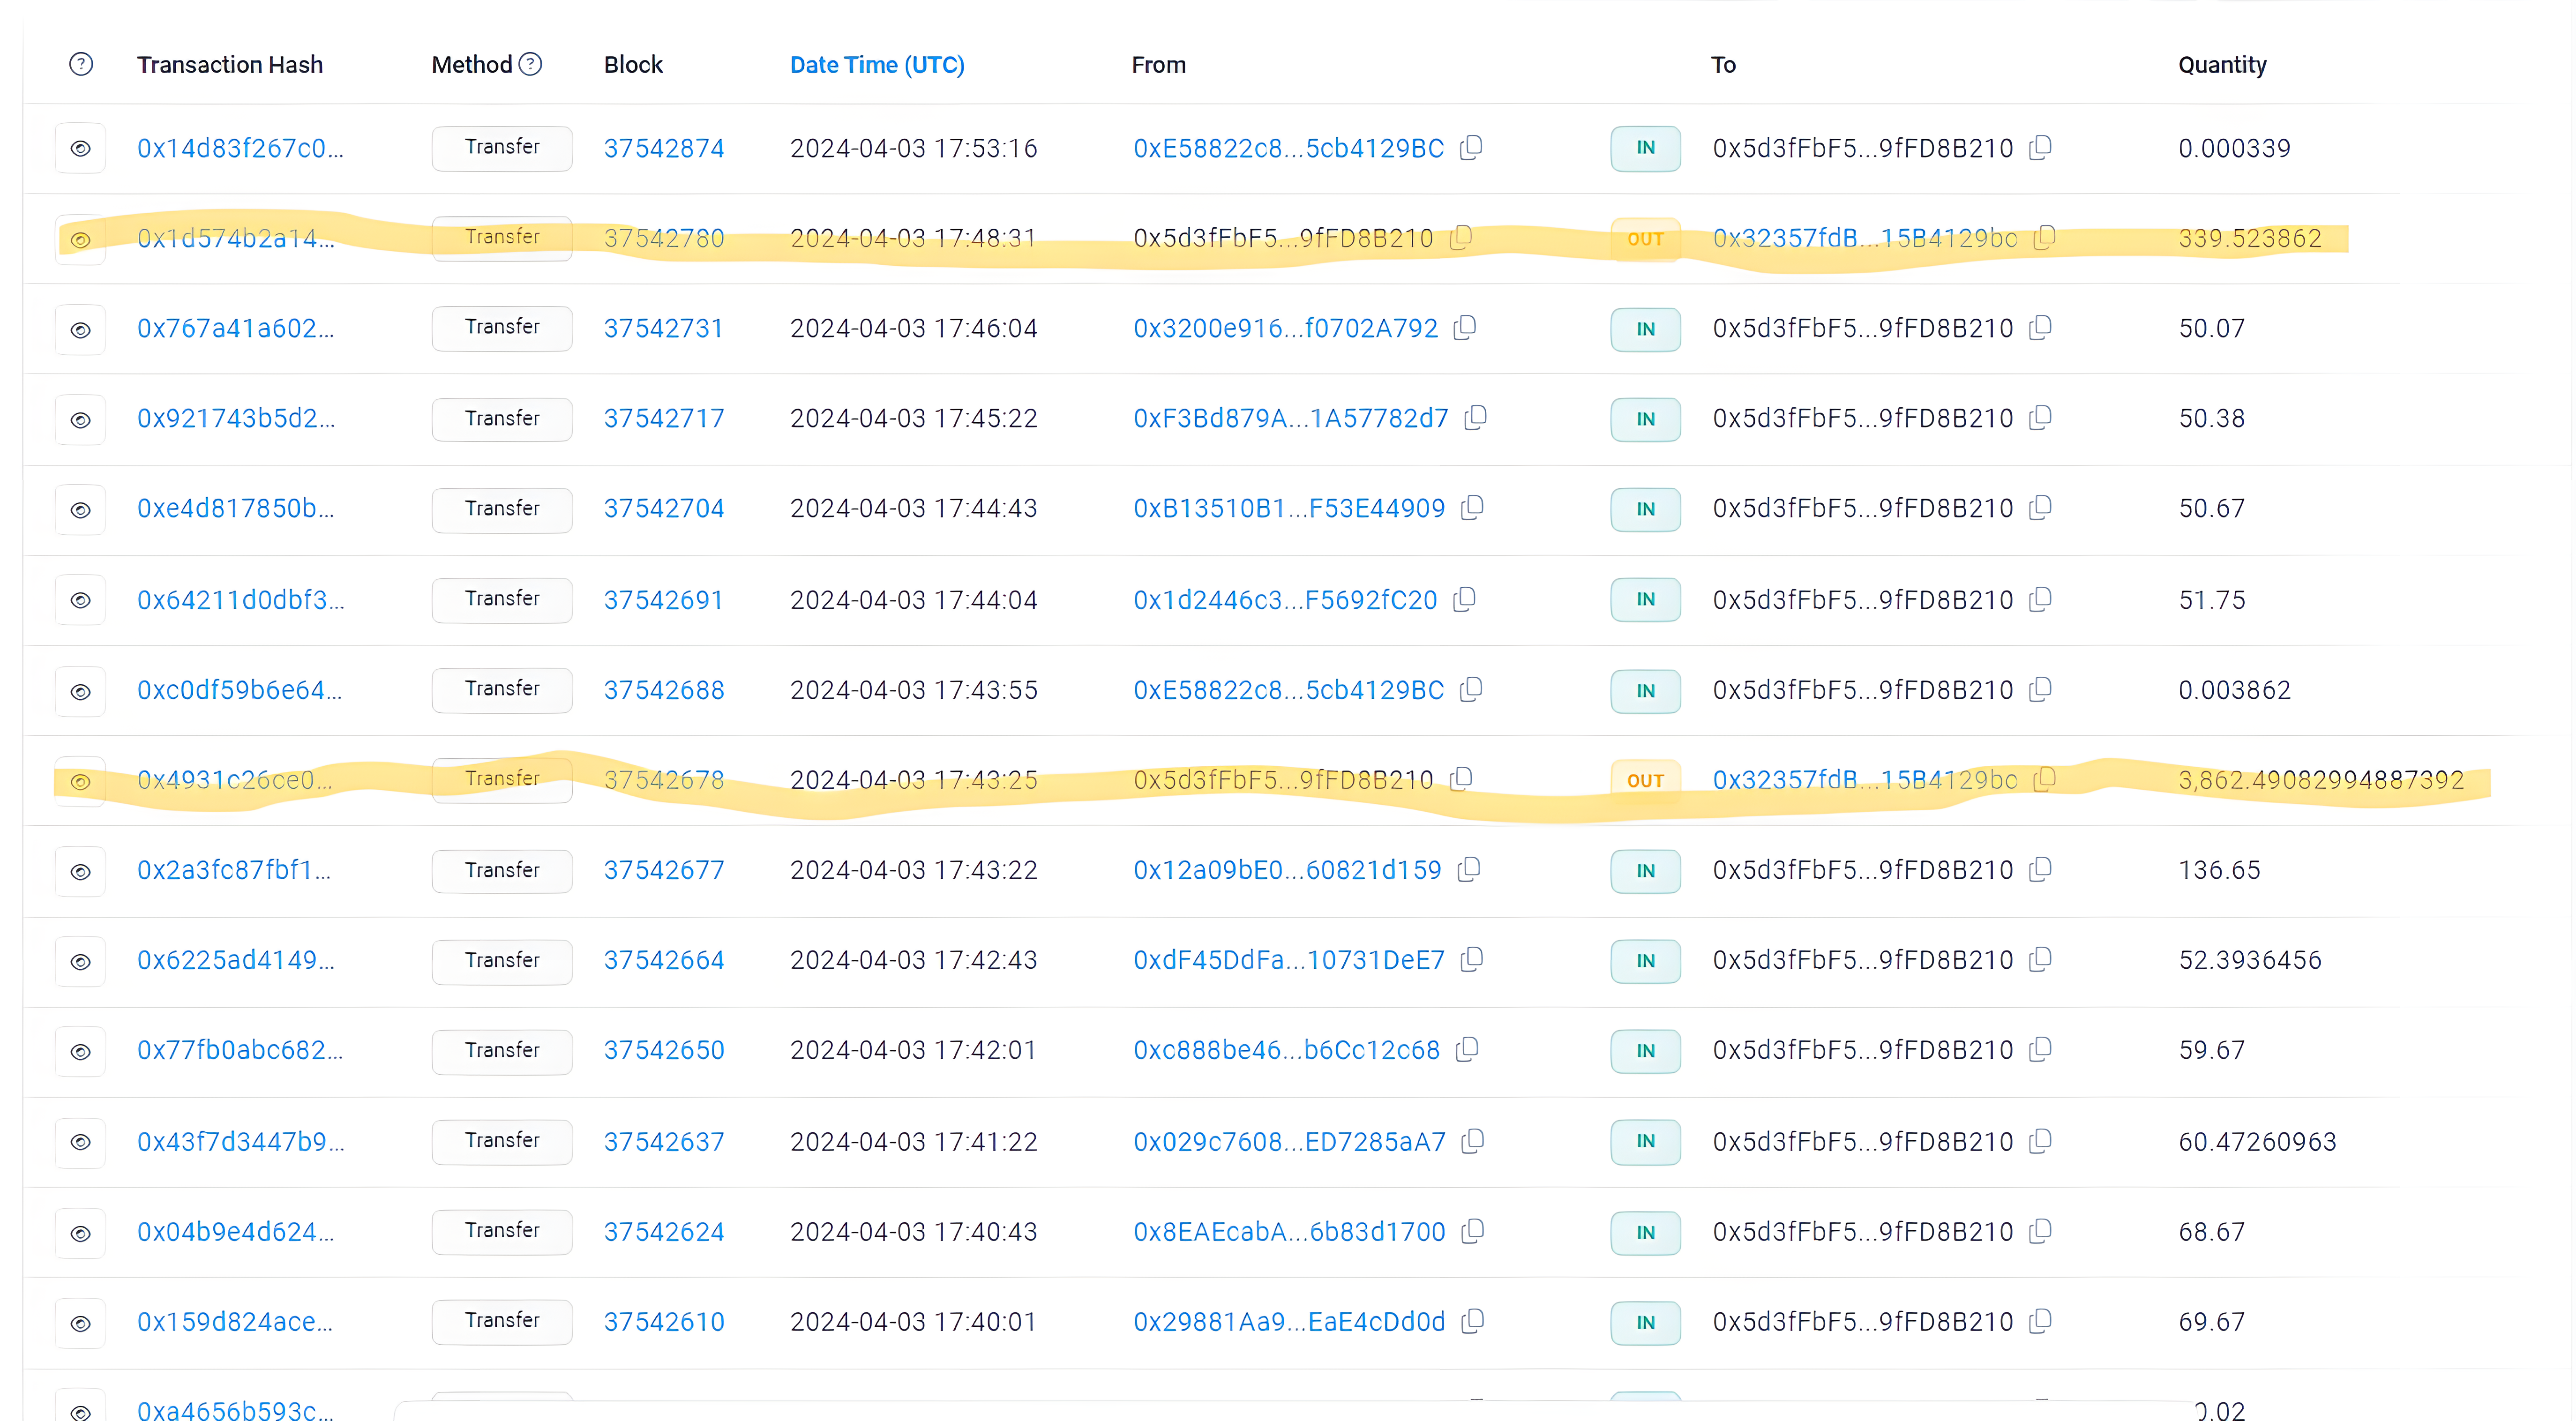Copy From address 0x8EAEcabA...6b83d1700

pos(1472,1232)
